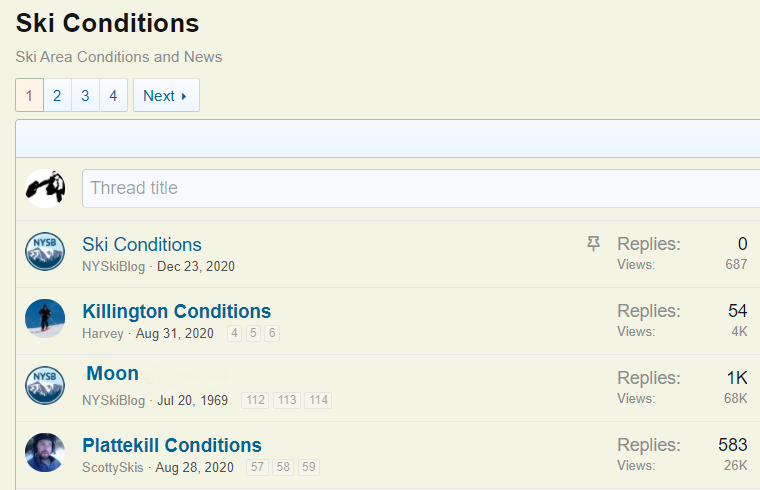Select page 2 in pagination

click(x=57, y=96)
